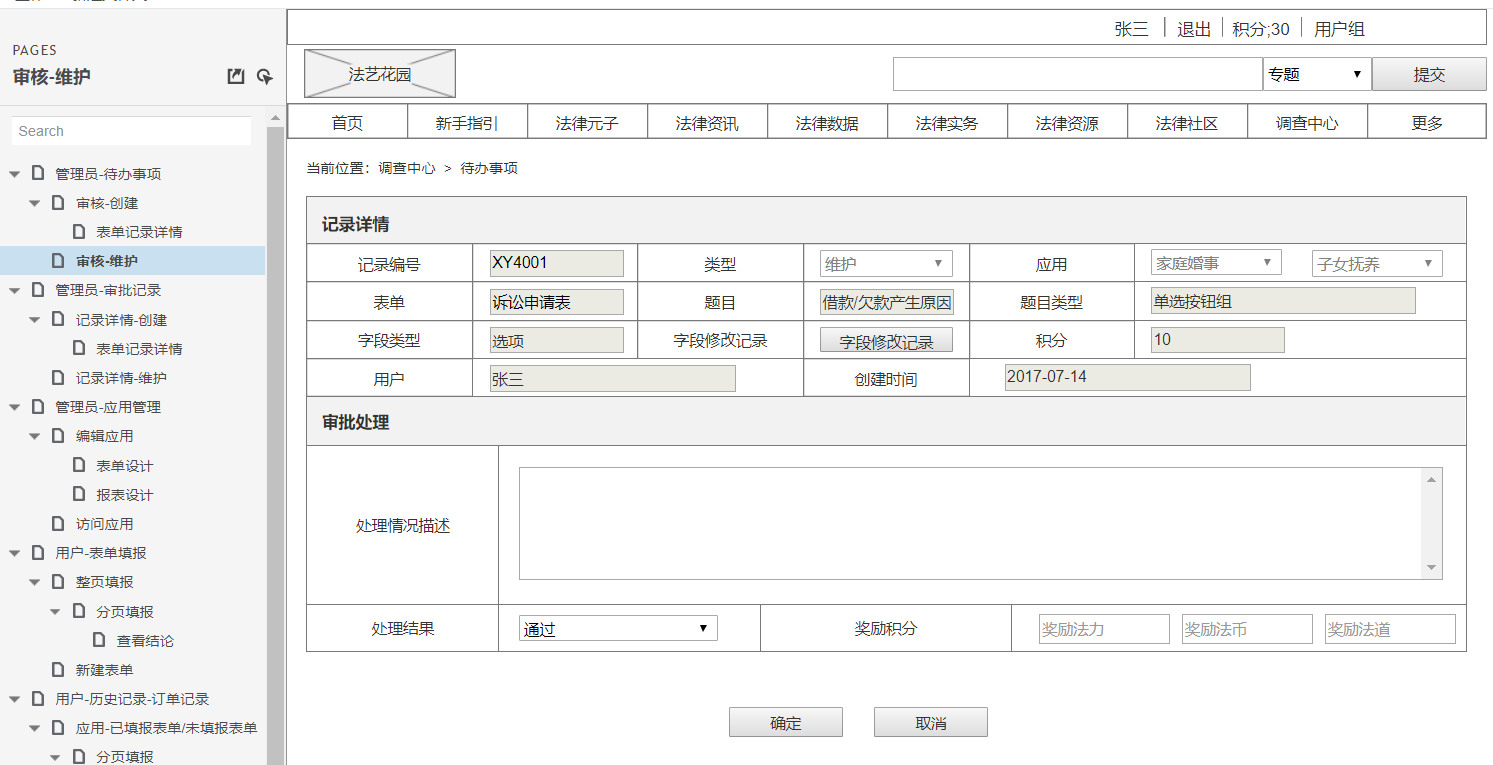The width and height of the screenshot is (1493, 765).
Task: Select 应用-已填报表单/未填报表单 page in tree
Action: coord(166,728)
